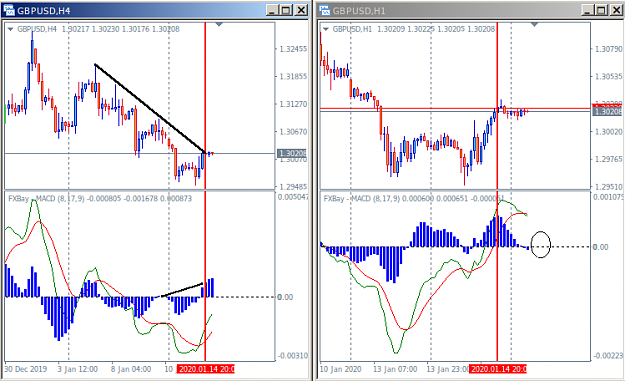Click the H4 current price label 1.30208
This screenshot has height=381, width=625.
[x=292, y=153]
